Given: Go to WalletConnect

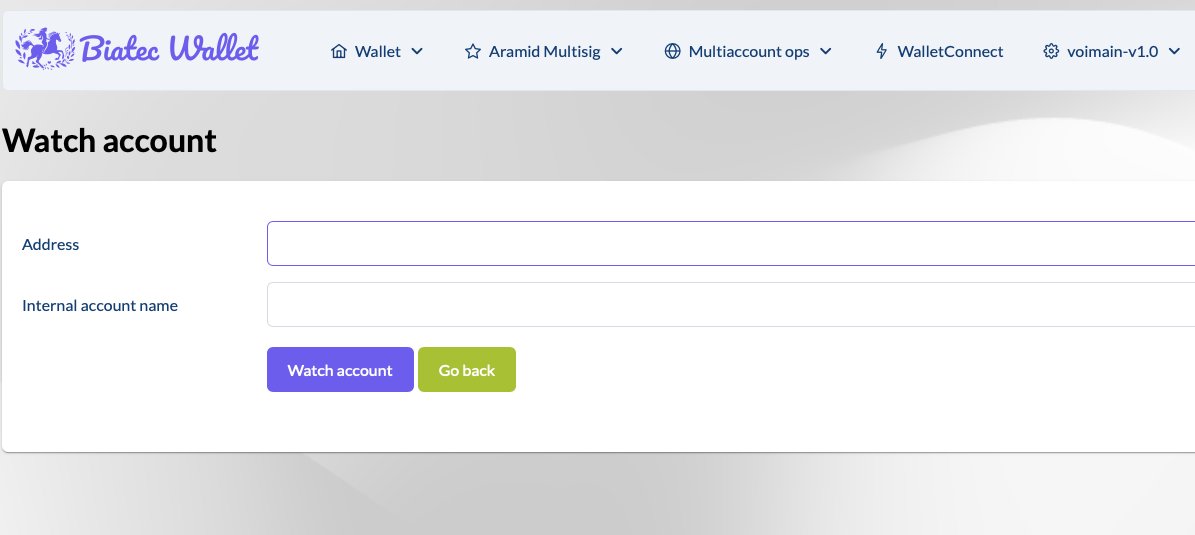Looking at the screenshot, I should pyautogui.click(x=950, y=51).
